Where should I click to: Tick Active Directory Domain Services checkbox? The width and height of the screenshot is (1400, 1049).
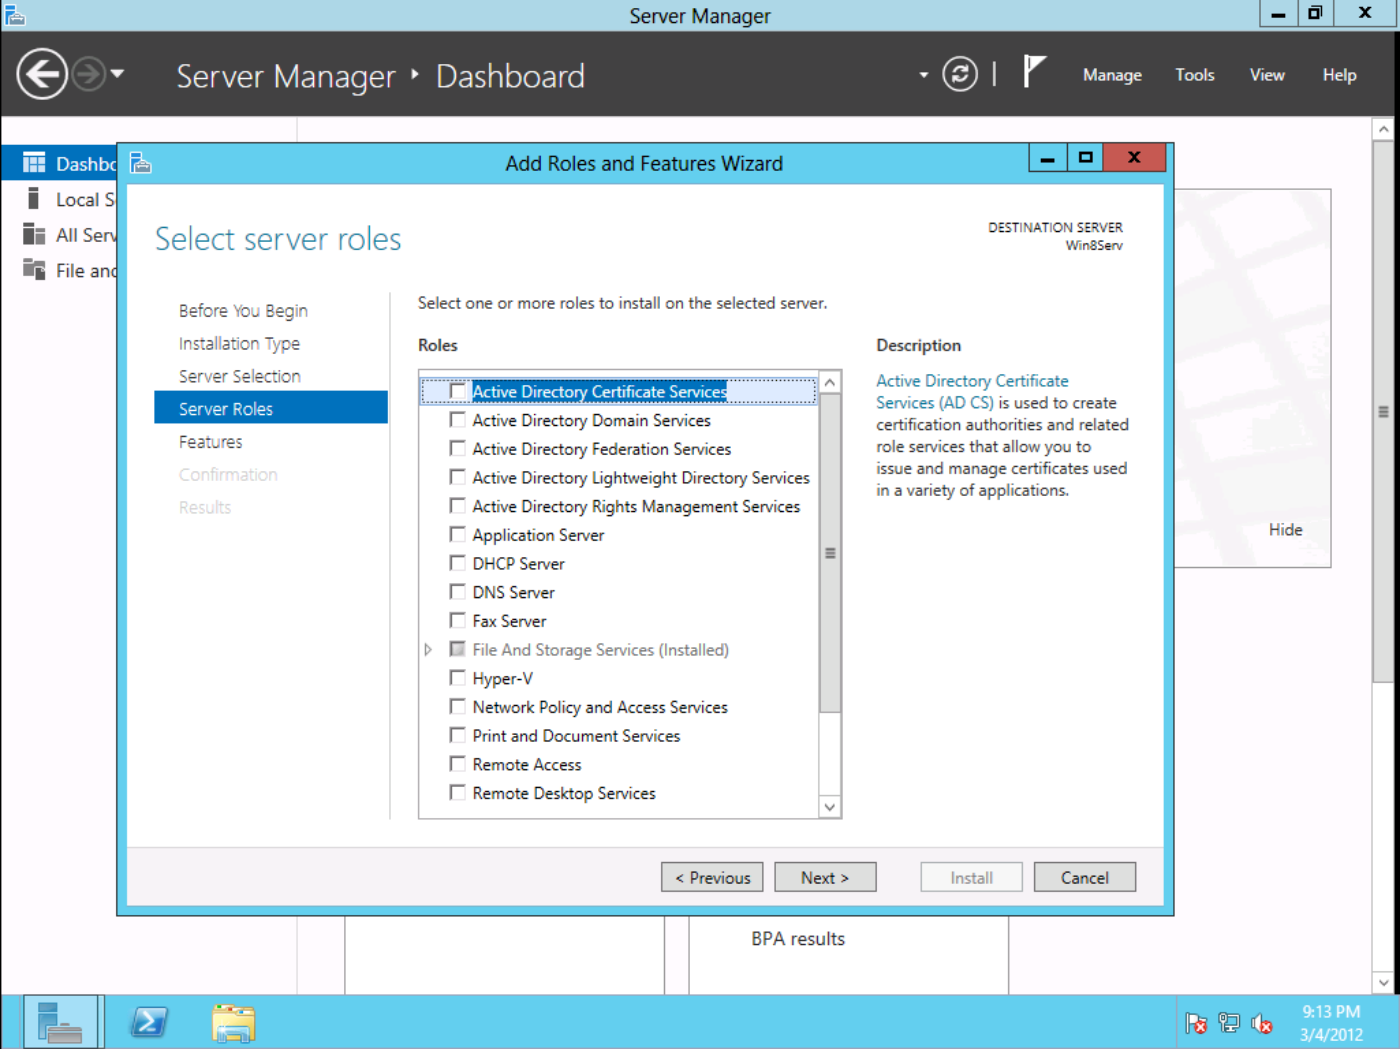(457, 420)
